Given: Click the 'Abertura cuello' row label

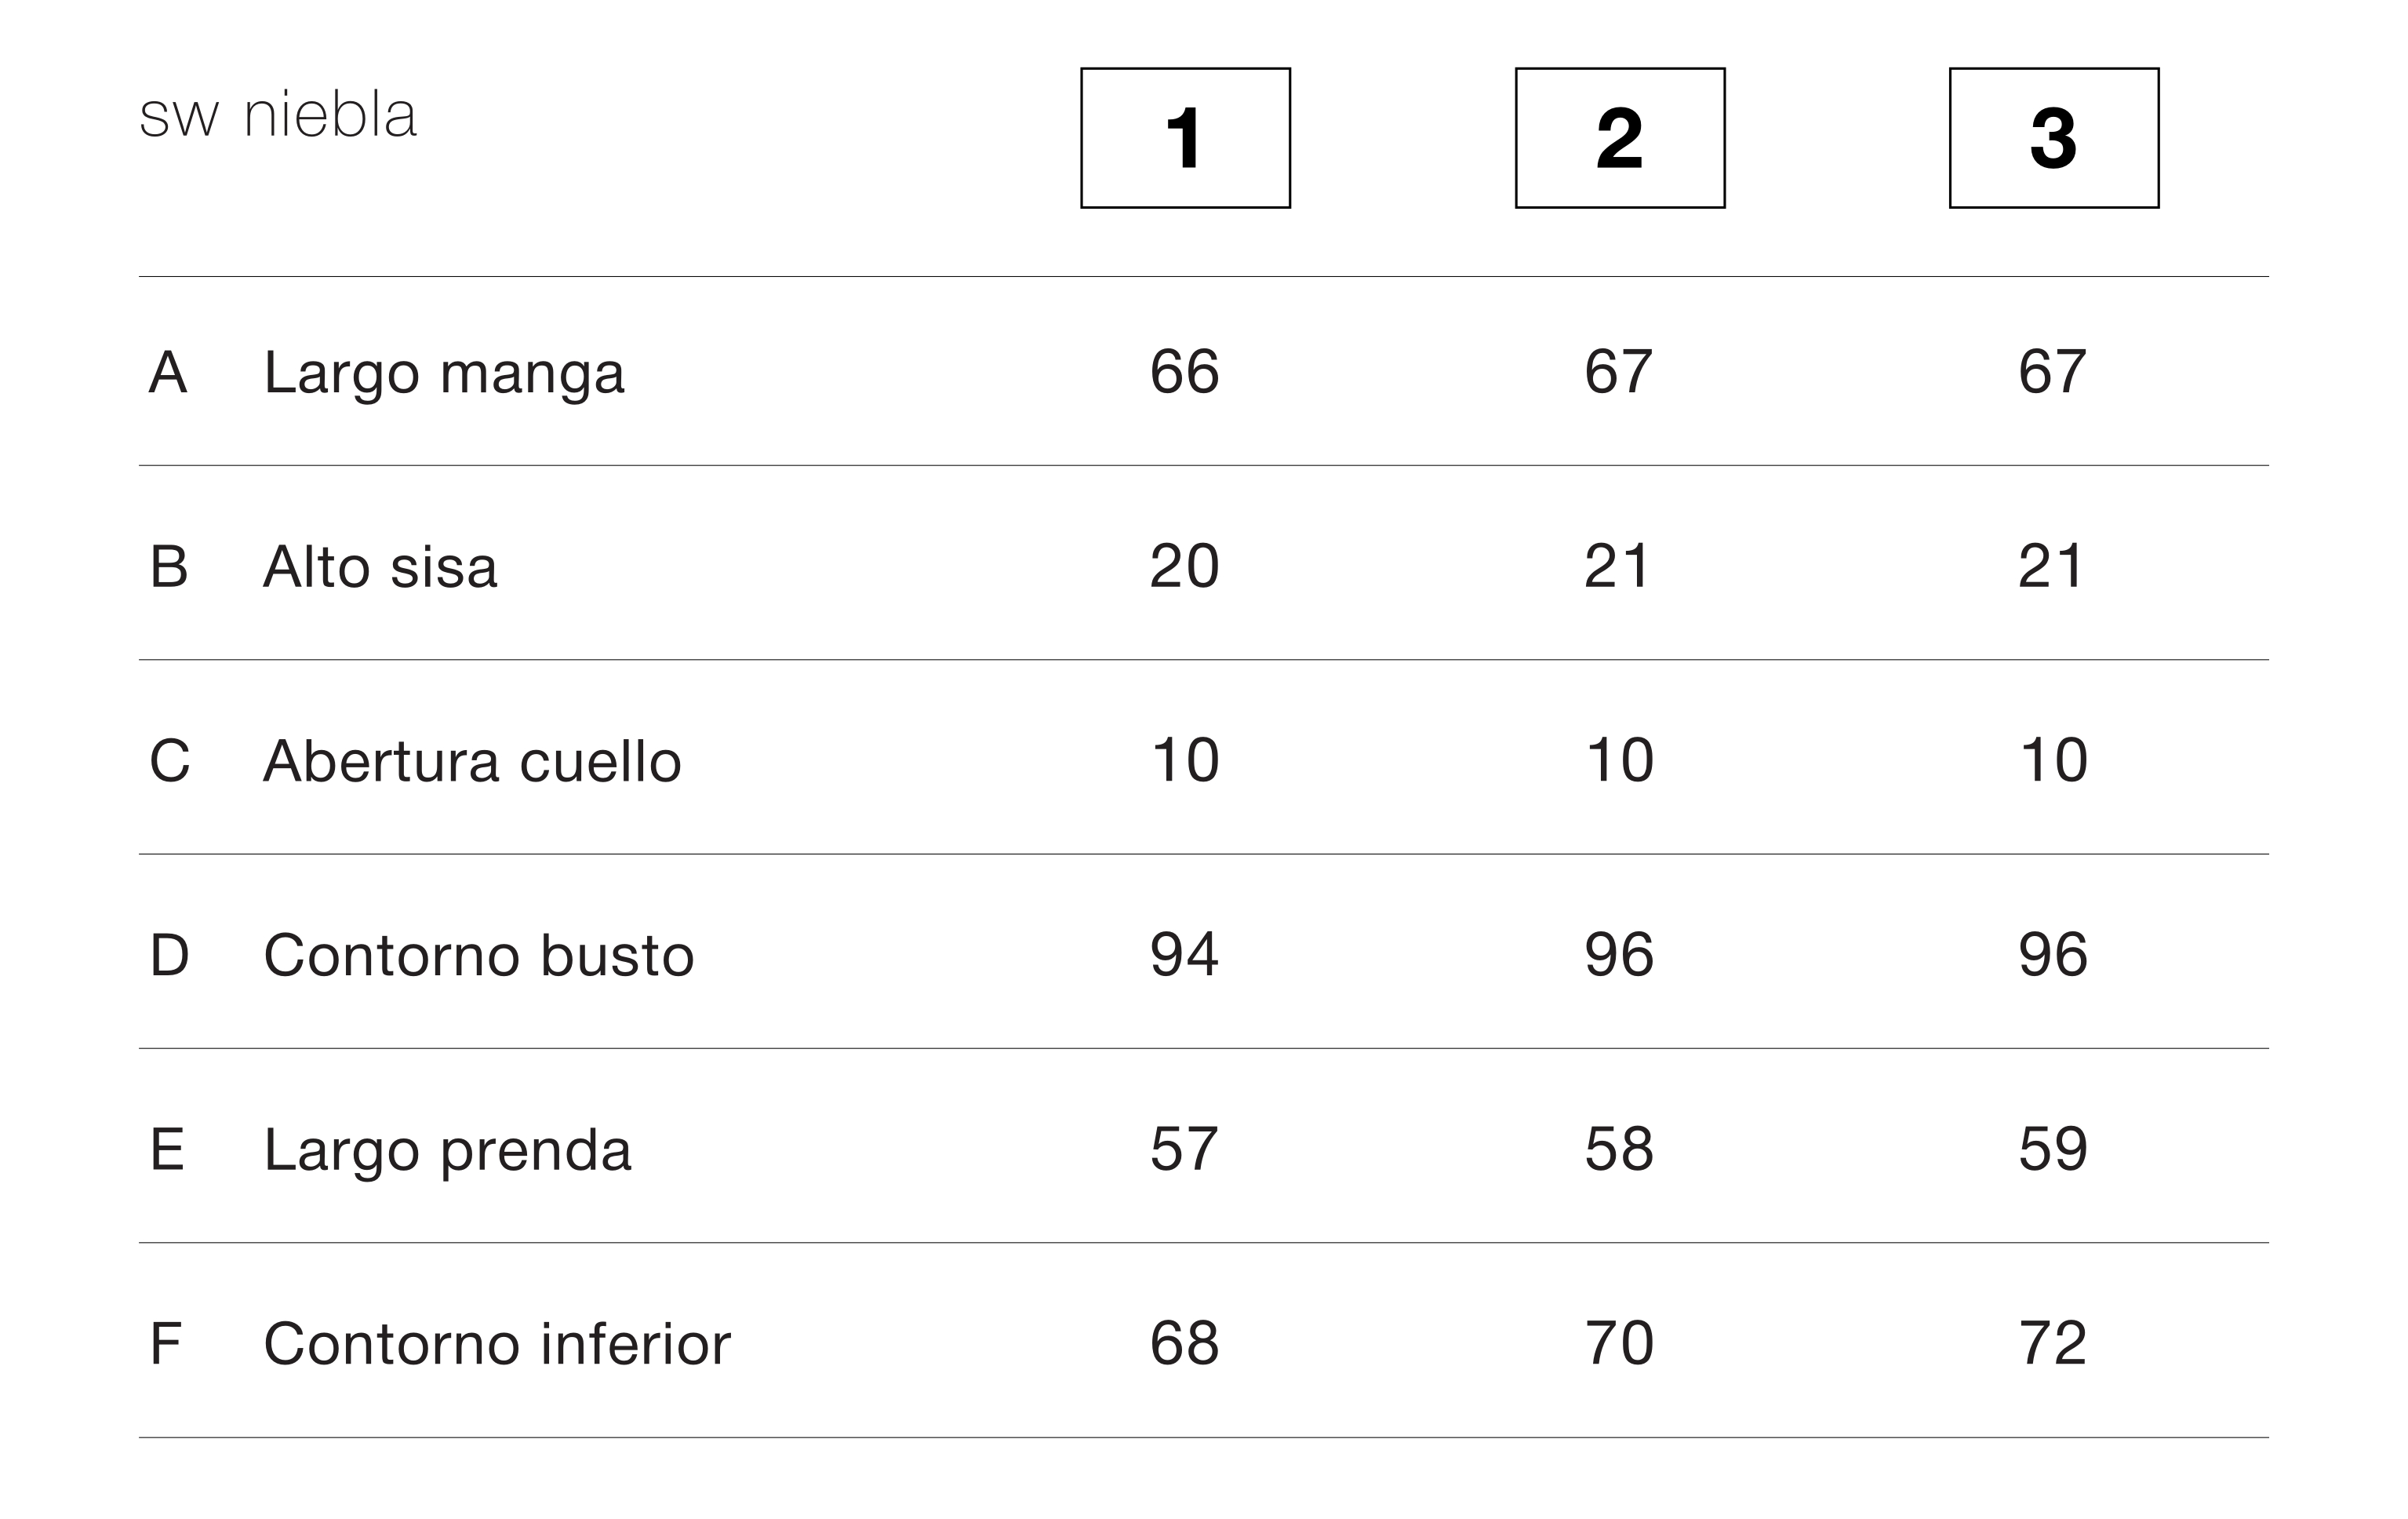Looking at the screenshot, I should click(x=472, y=761).
